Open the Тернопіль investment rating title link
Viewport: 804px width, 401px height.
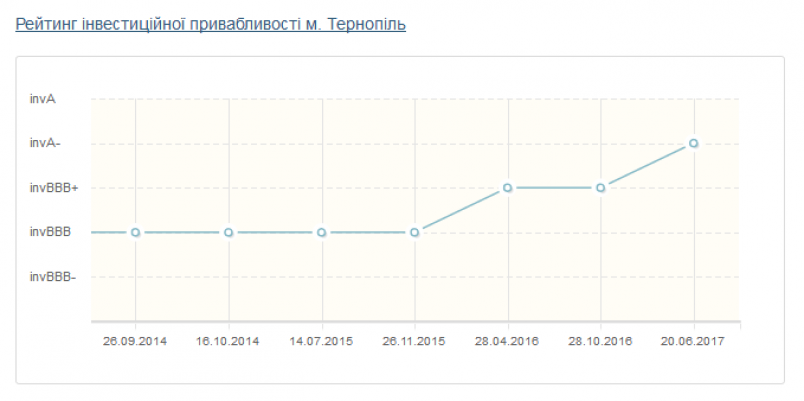click(x=211, y=24)
